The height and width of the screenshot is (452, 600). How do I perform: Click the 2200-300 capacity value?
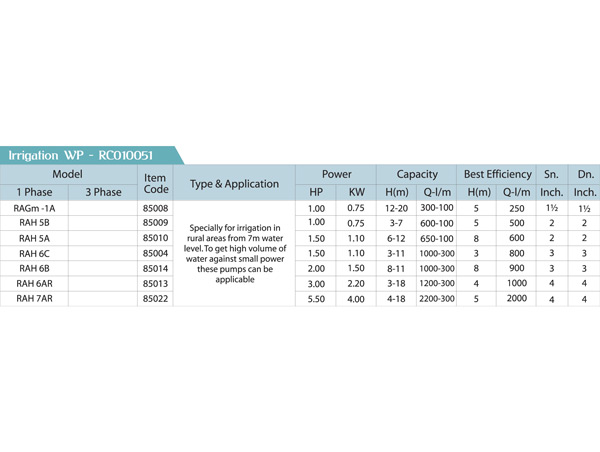436,298
